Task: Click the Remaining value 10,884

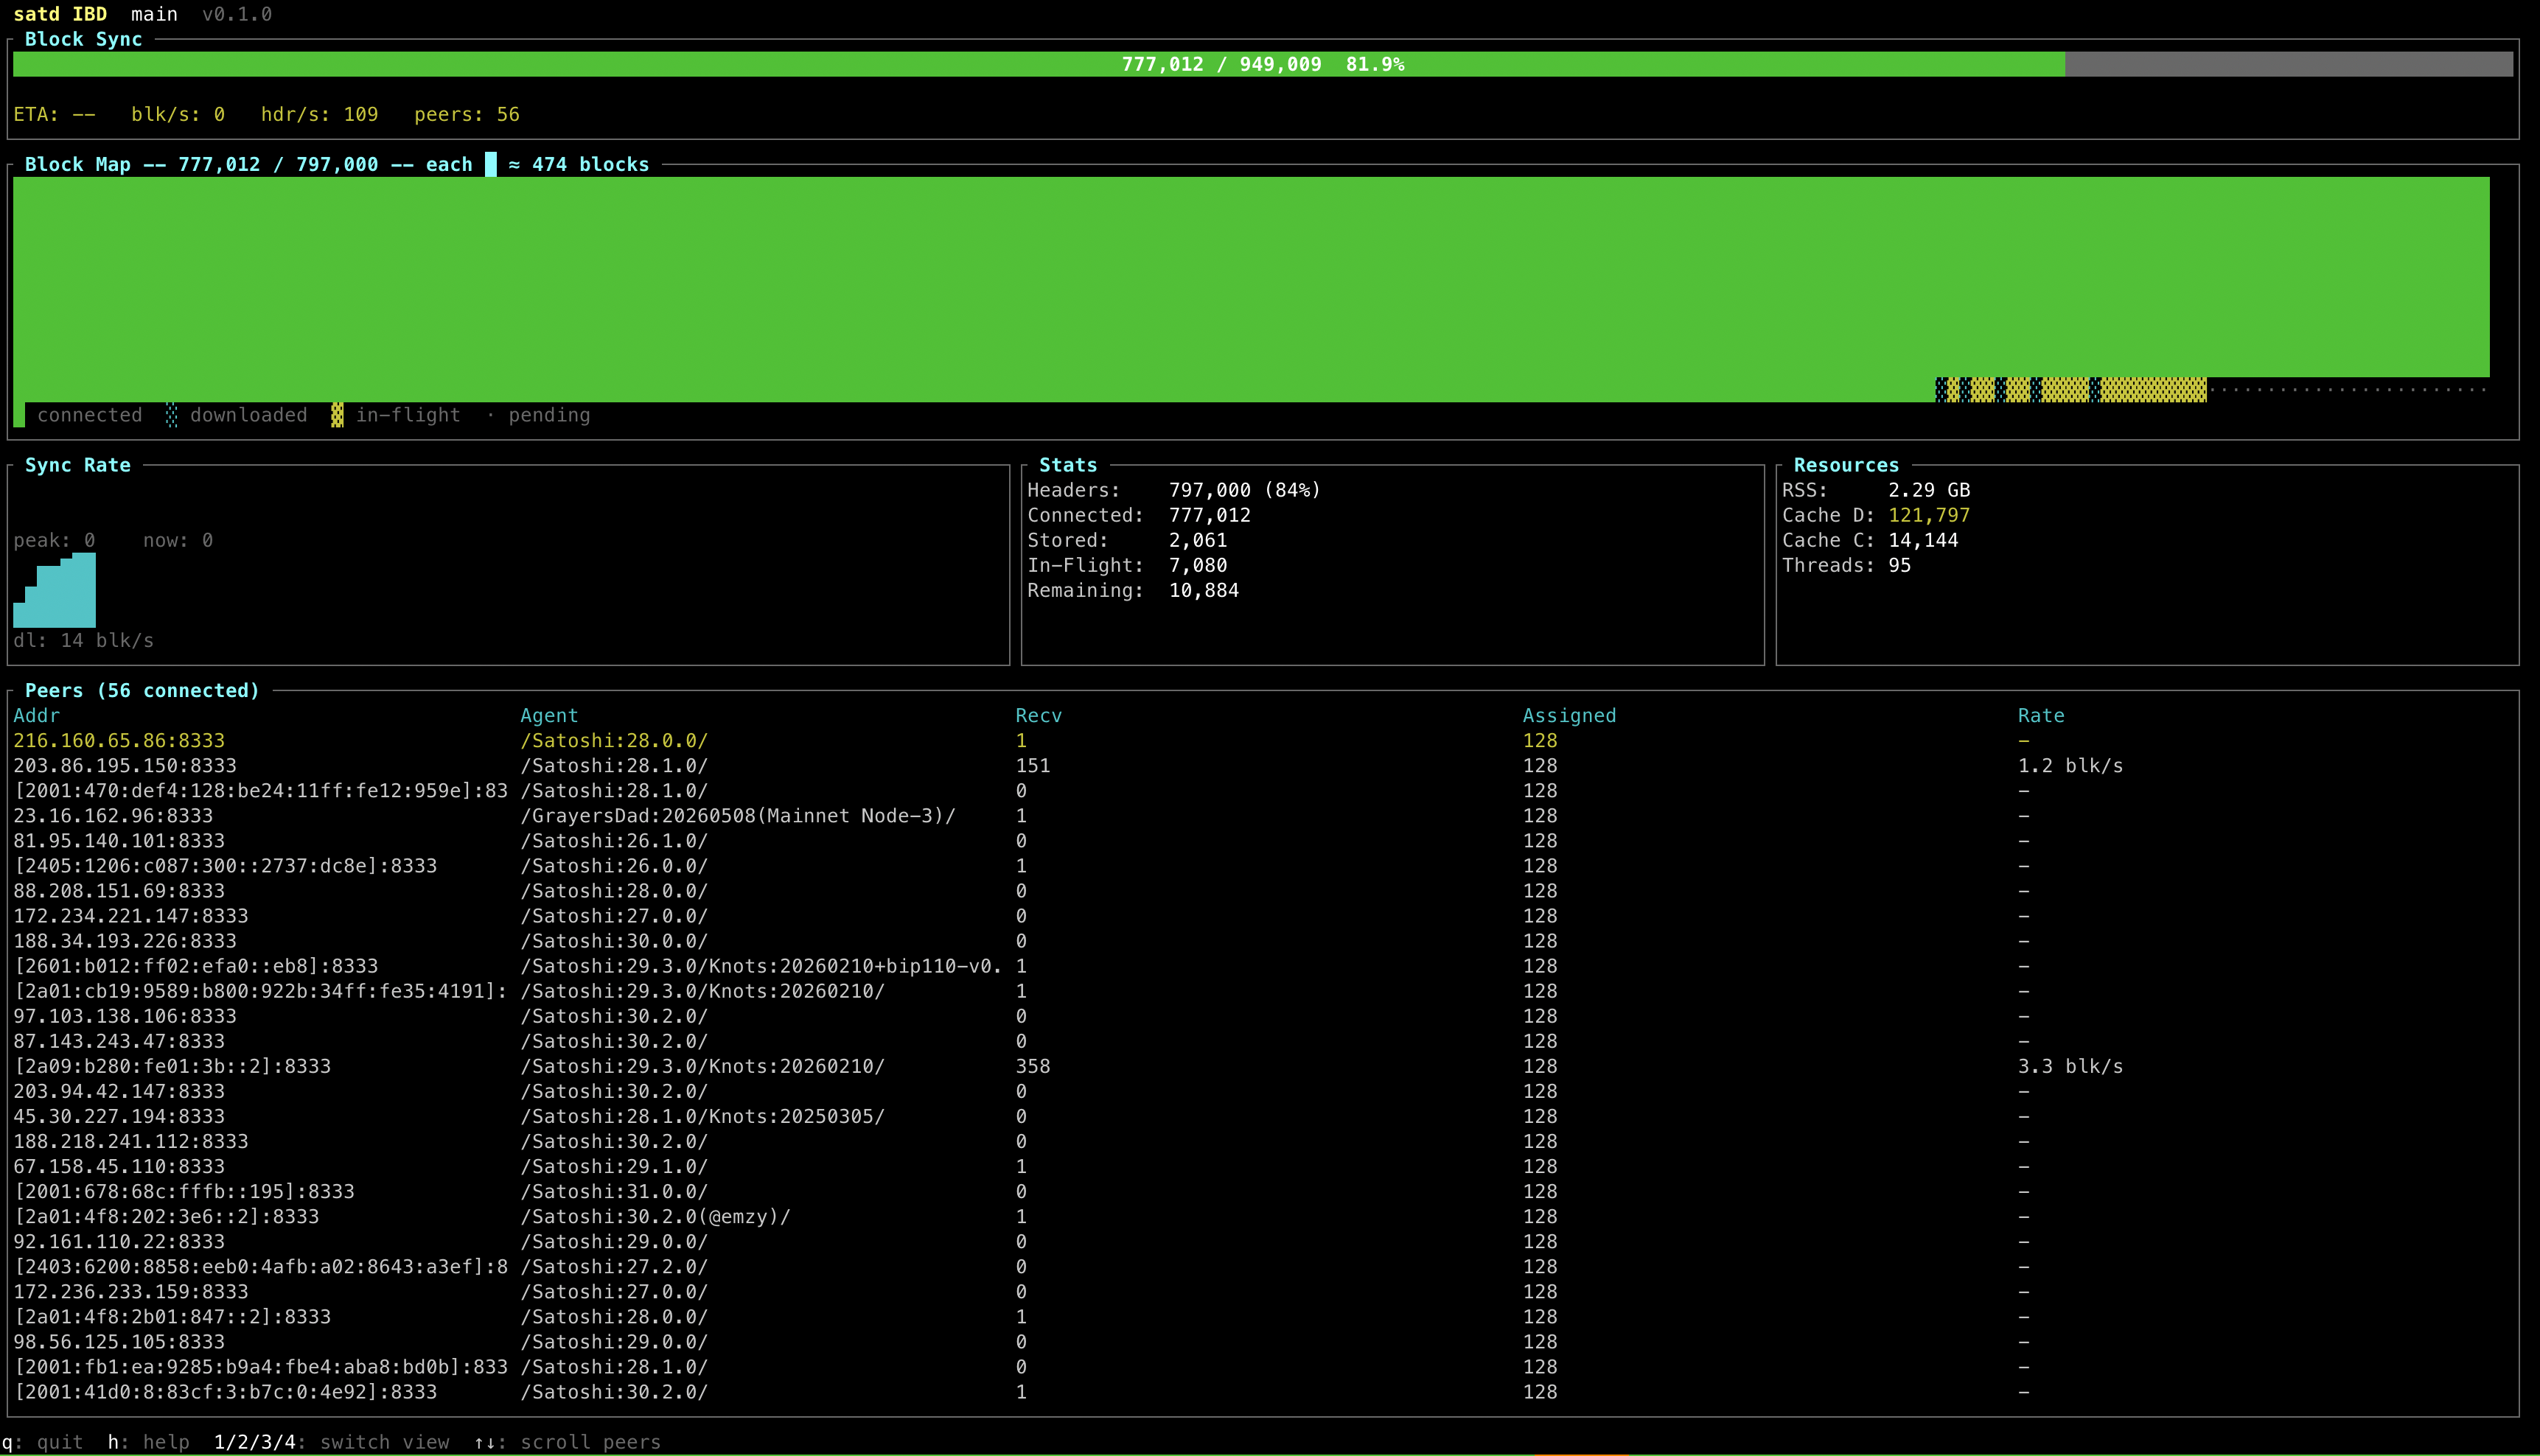Action: tap(1204, 590)
